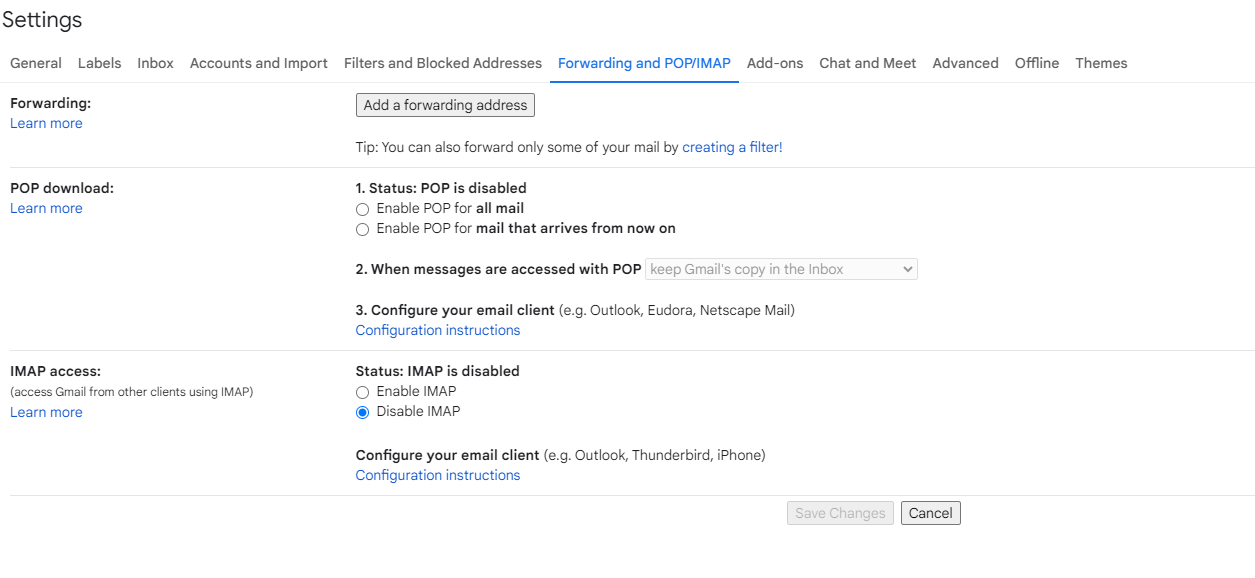1255x578 pixels.
Task: Open the Chat and Meet tab
Action: click(x=867, y=63)
